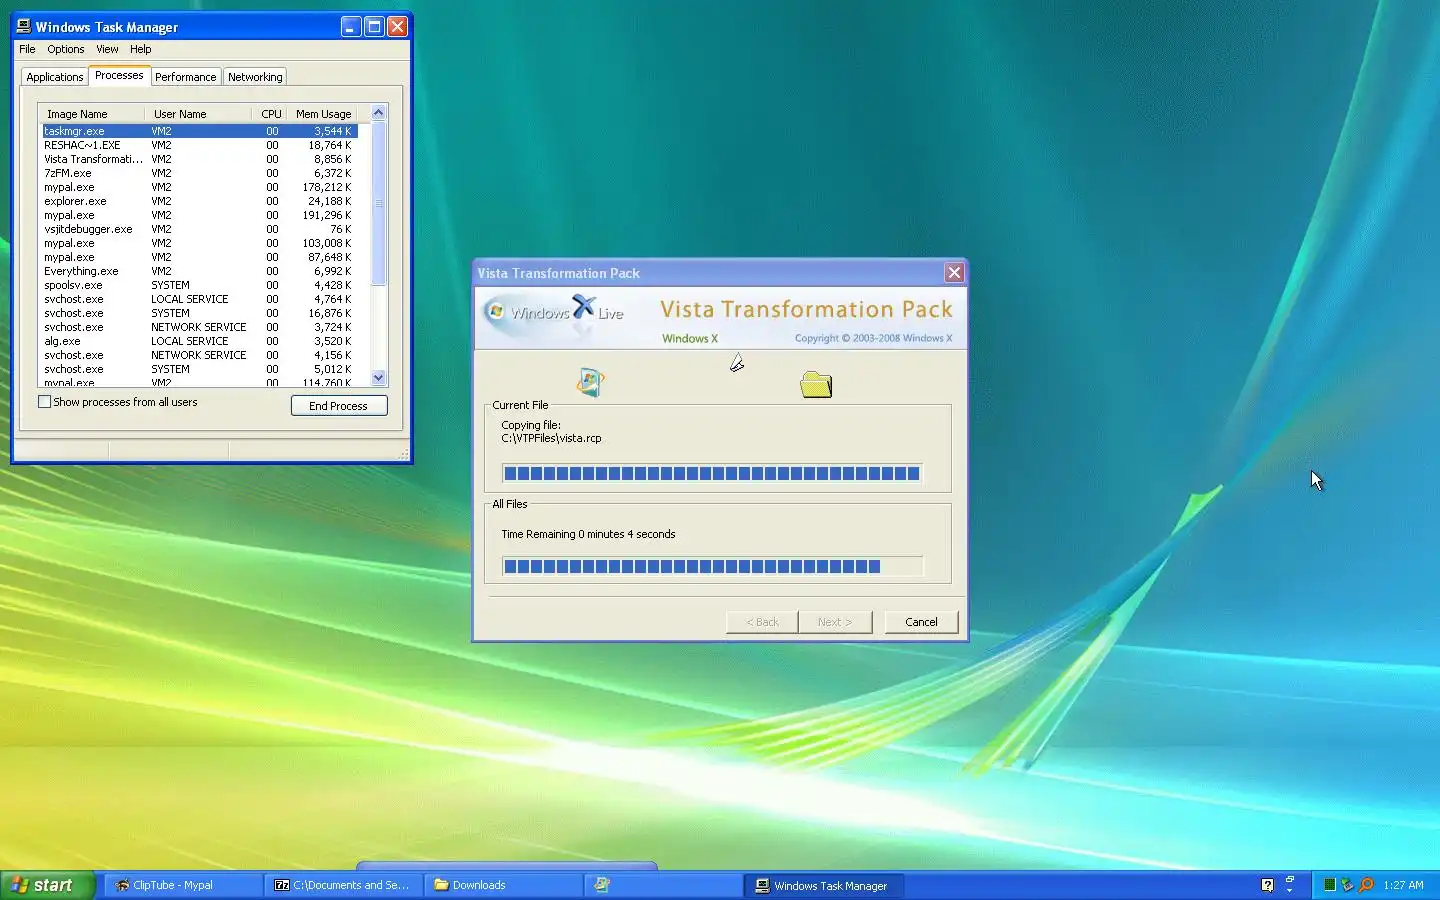The height and width of the screenshot is (900, 1440).
Task: Select mypal.exe row using 178,212 K
Action: pos(199,187)
